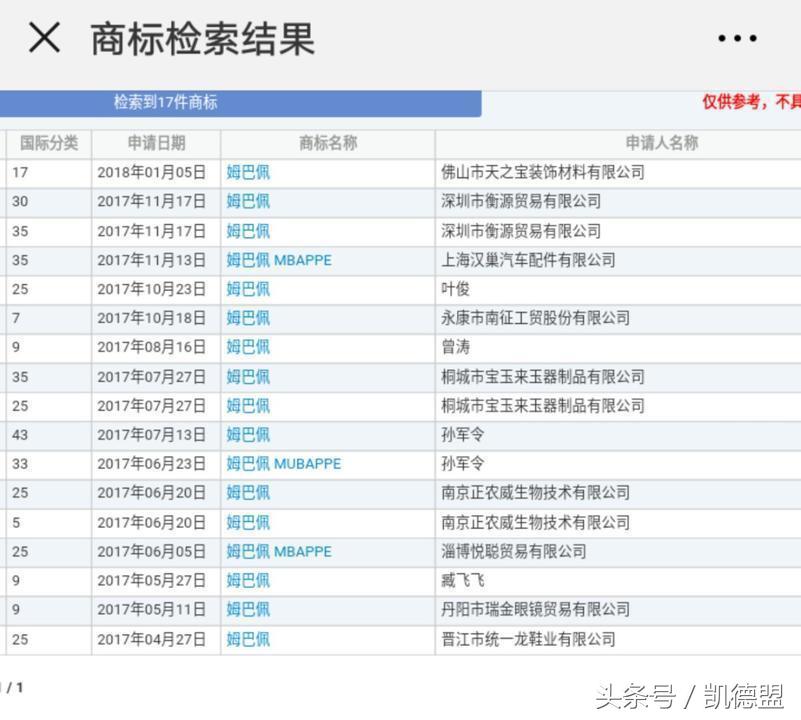This screenshot has width=801, height=720.
Task: Click the 国际分类 column header
Action: 46,143
